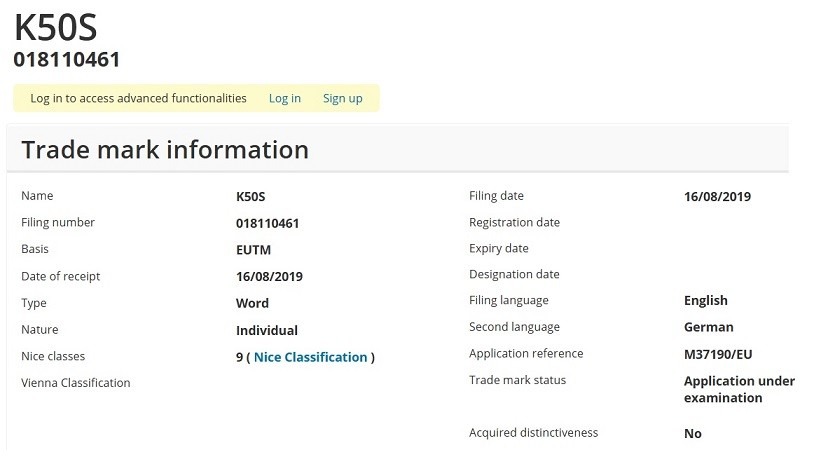Select the English filing language value
Screen dimensions: 814x450
(x=705, y=300)
